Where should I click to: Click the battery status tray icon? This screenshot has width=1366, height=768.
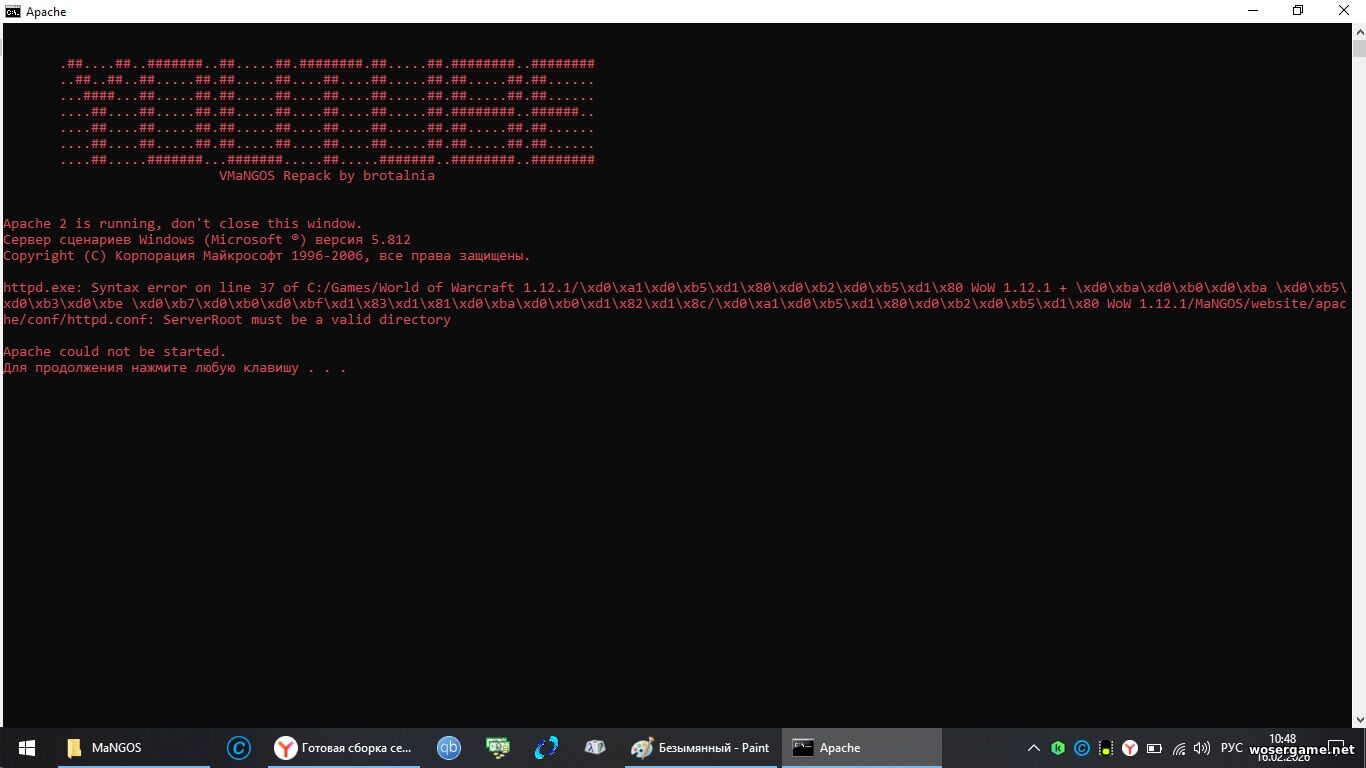1154,748
